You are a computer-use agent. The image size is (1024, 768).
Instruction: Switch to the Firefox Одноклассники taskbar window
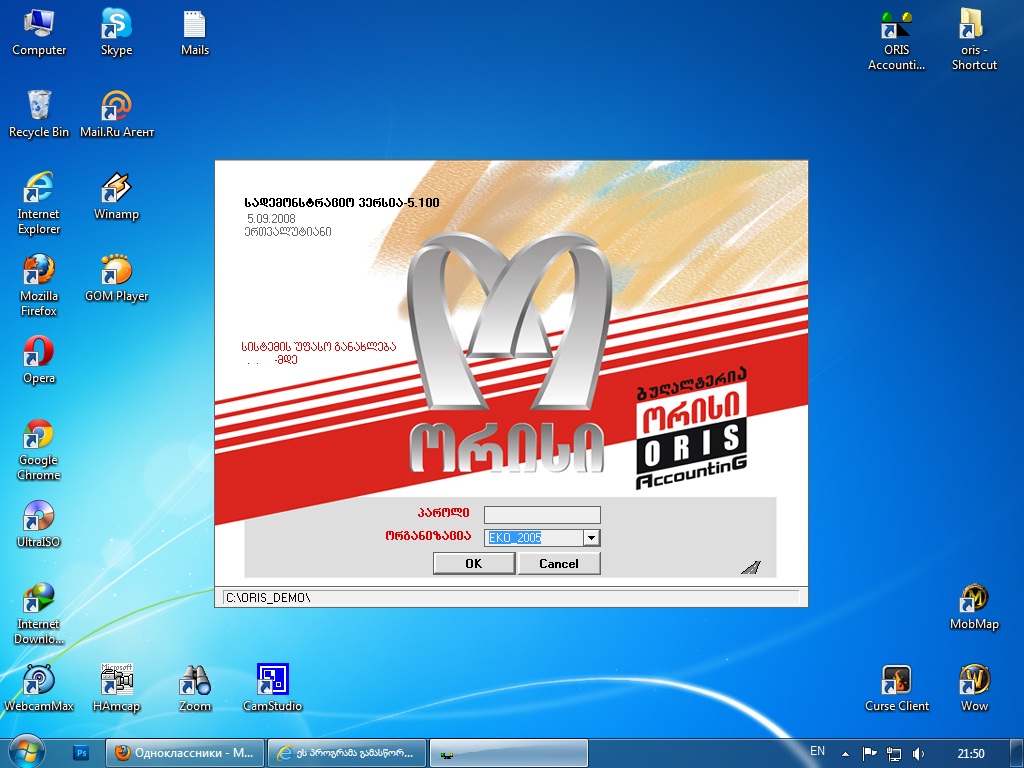click(186, 753)
